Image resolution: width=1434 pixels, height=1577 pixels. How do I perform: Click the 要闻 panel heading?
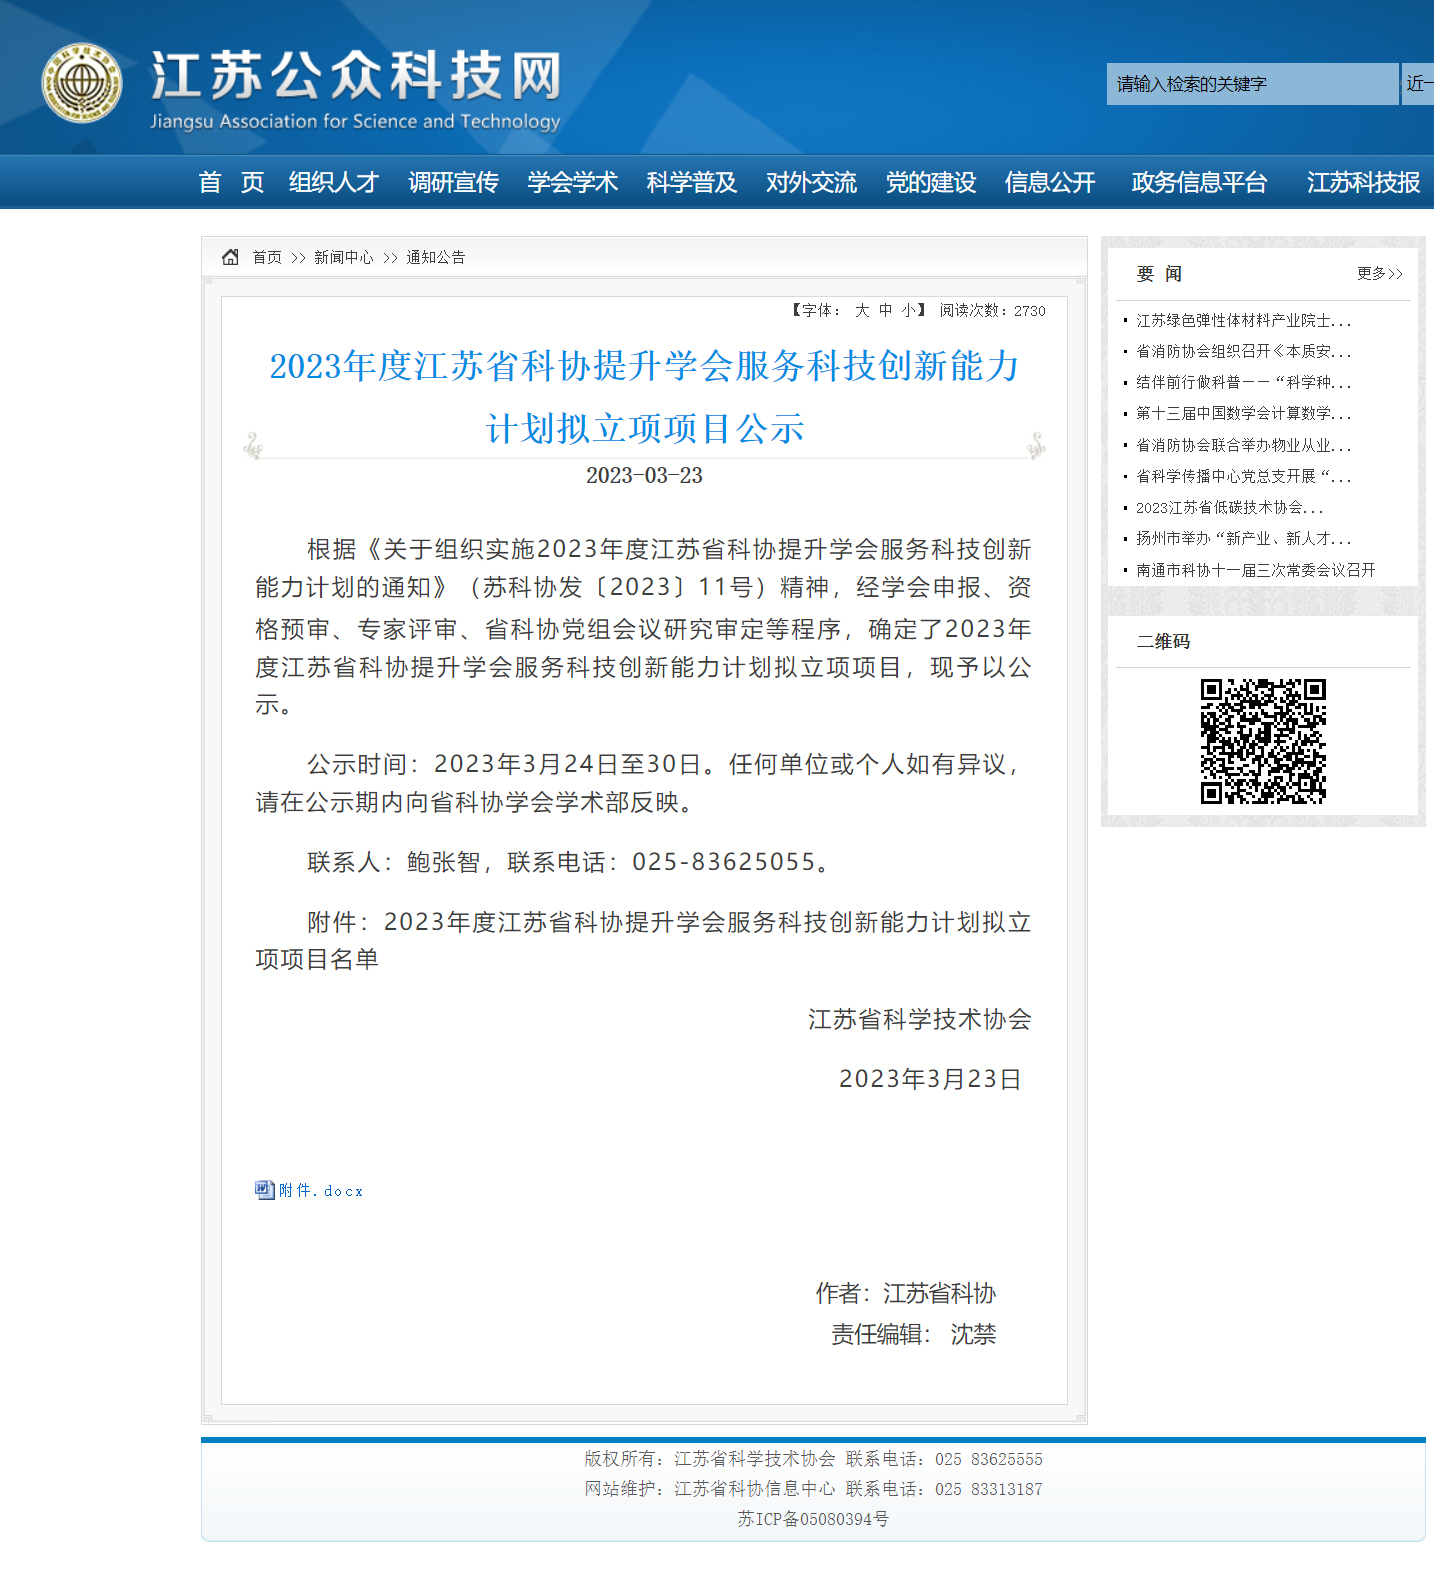(x=1160, y=274)
